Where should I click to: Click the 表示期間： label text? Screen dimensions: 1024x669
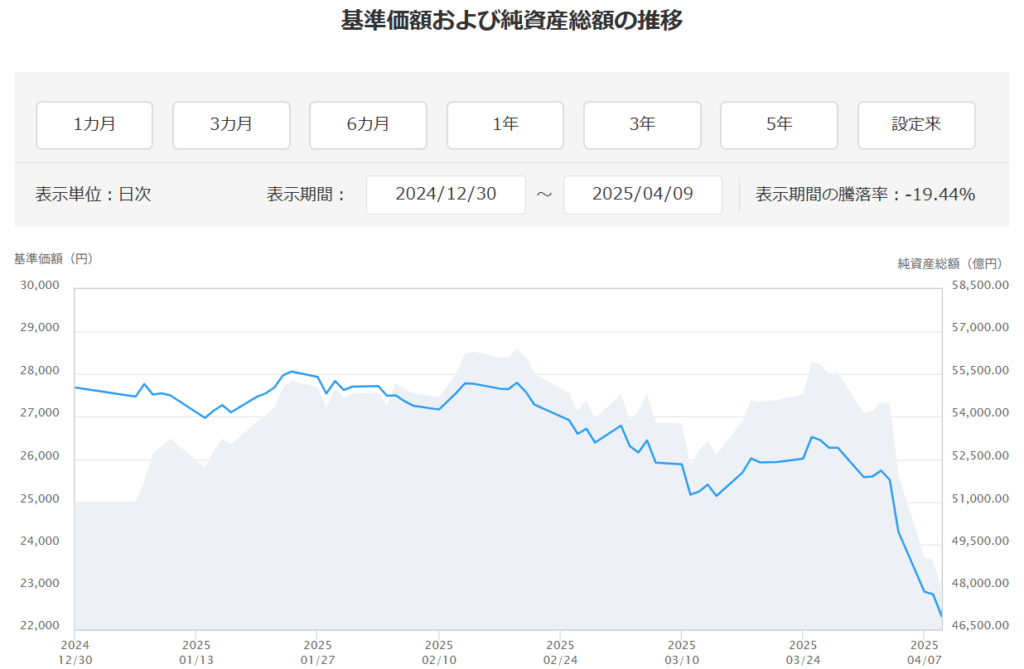(x=307, y=195)
